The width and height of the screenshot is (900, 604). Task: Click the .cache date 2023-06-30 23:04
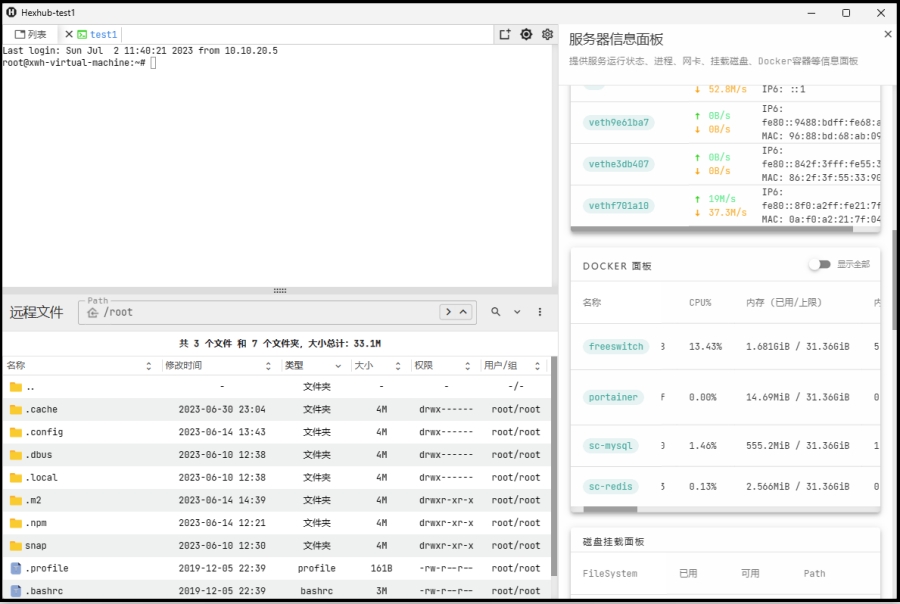pyautogui.click(x=222, y=409)
